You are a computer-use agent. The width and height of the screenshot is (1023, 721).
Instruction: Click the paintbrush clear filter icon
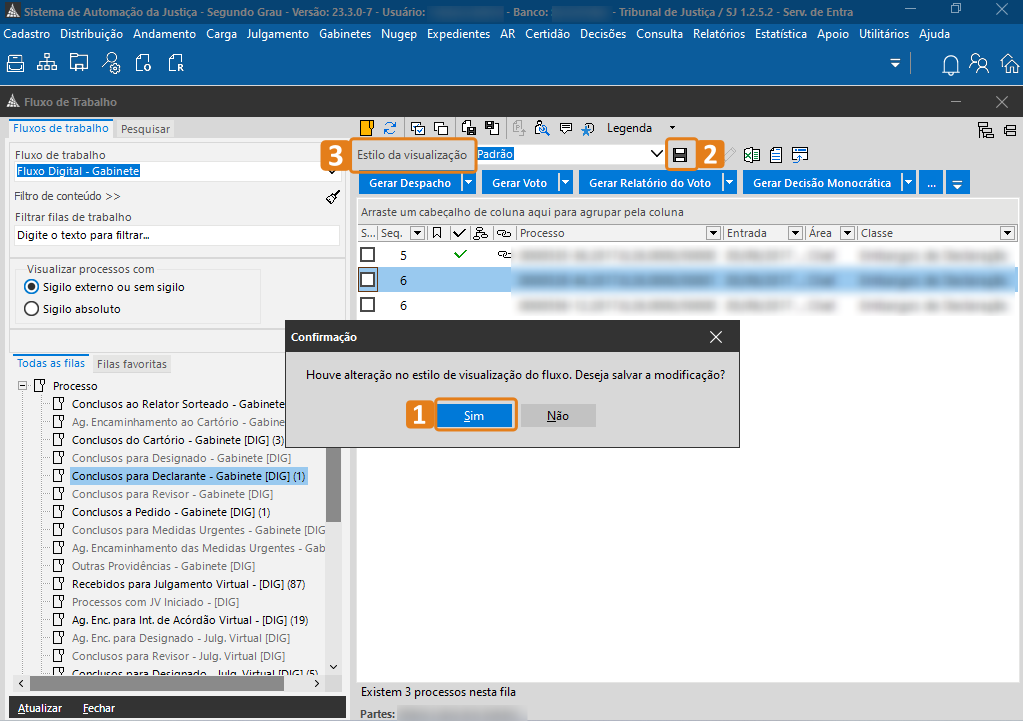pos(333,197)
